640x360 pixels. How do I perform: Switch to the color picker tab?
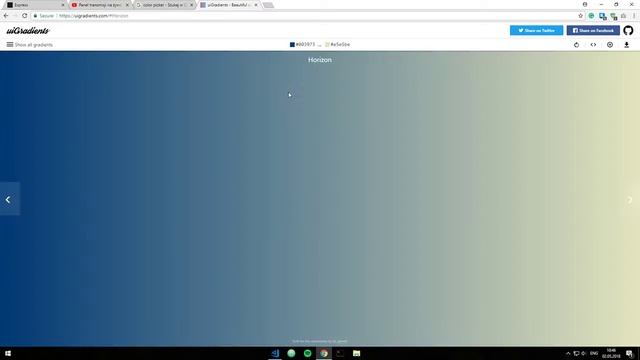click(164, 5)
